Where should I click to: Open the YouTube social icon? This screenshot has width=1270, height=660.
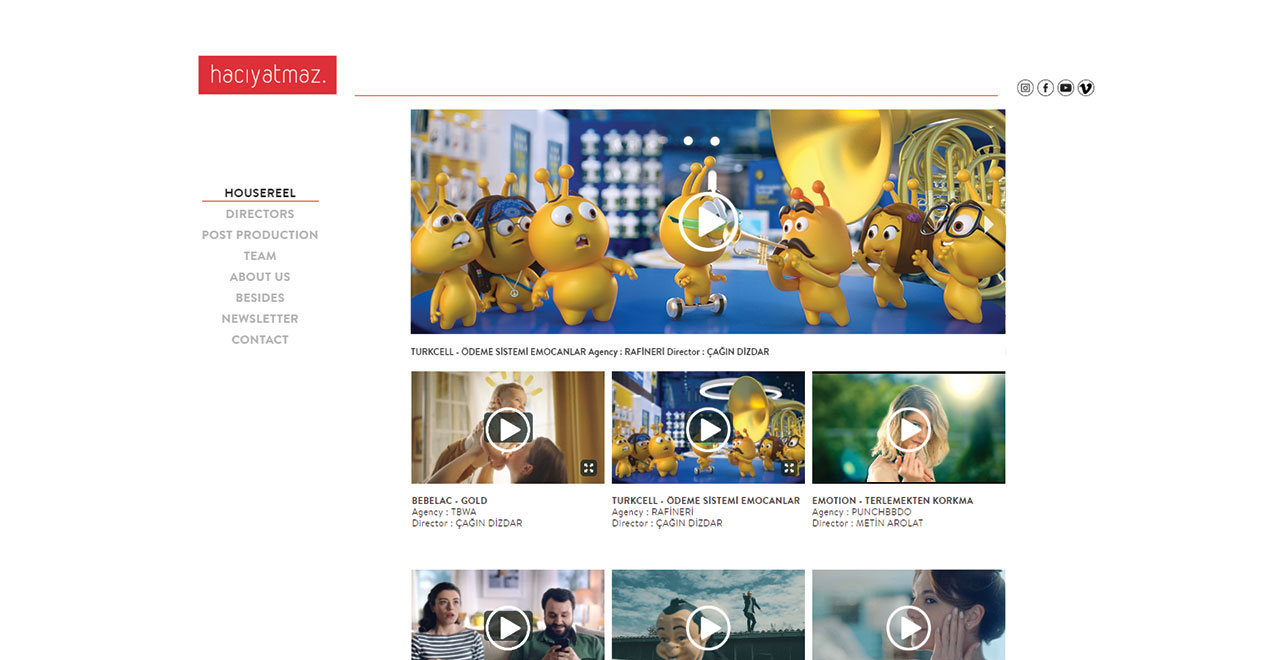coord(1066,88)
